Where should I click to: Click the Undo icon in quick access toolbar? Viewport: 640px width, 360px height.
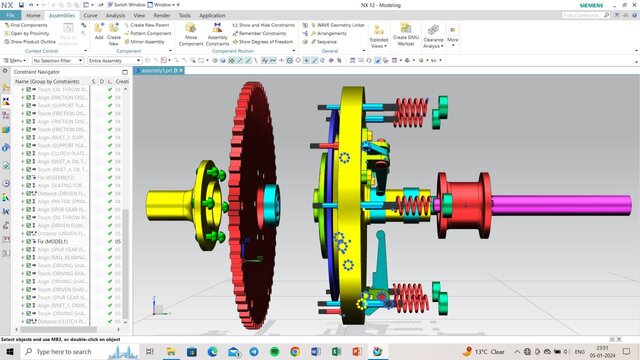click(x=31, y=5)
